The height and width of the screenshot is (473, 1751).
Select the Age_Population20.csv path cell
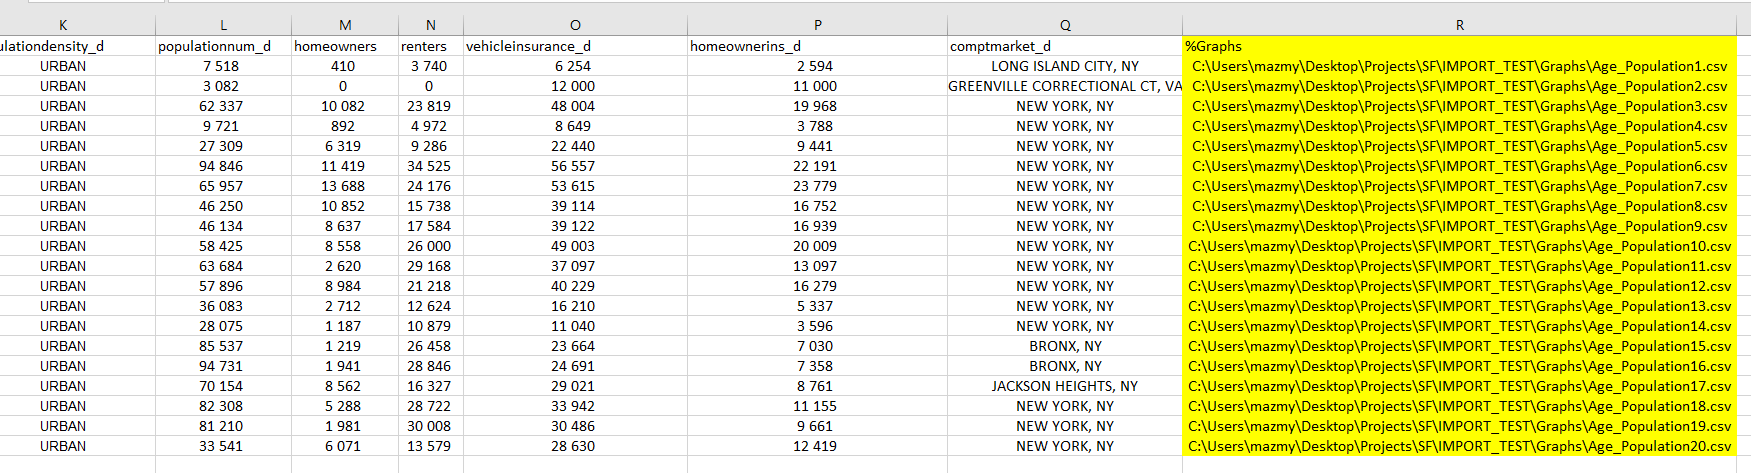1459,446
